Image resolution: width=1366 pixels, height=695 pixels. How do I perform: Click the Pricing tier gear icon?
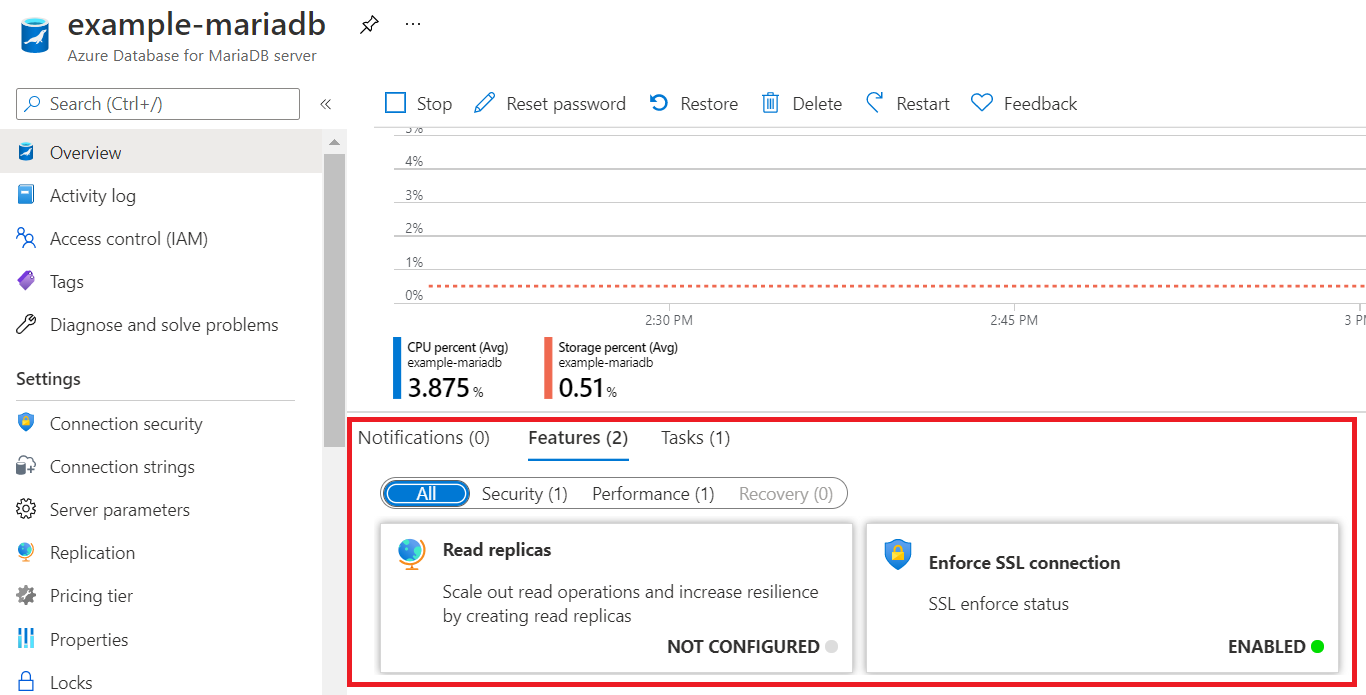point(26,595)
